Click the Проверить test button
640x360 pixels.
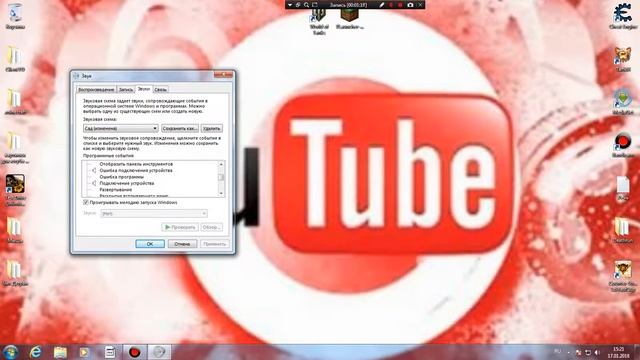tap(180, 227)
